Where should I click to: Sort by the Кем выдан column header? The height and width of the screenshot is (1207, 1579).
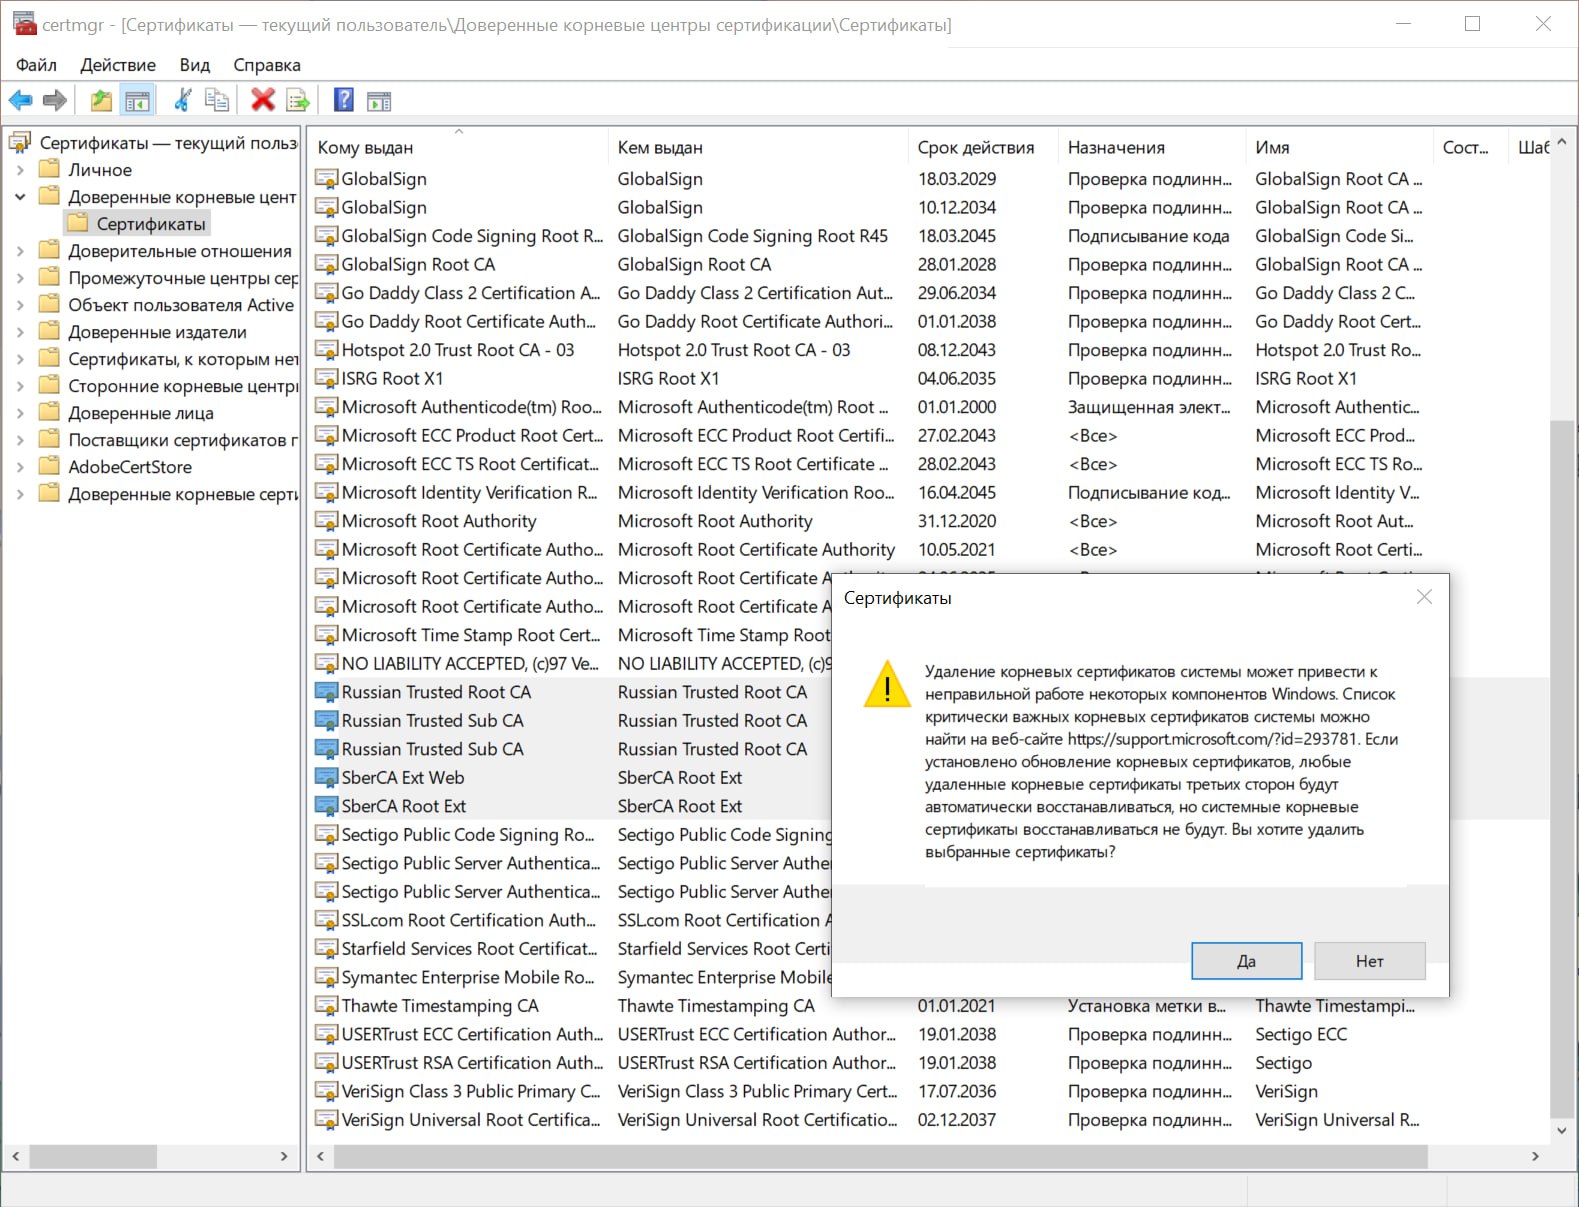(758, 147)
